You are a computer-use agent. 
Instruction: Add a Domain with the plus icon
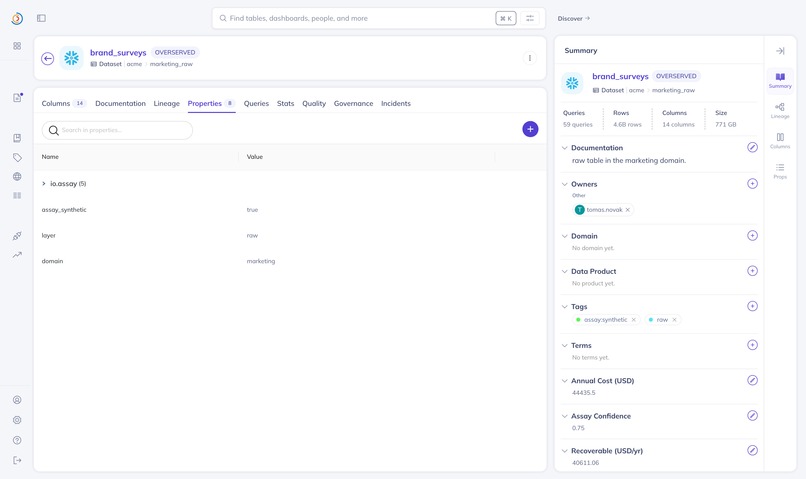tap(752, 235)
